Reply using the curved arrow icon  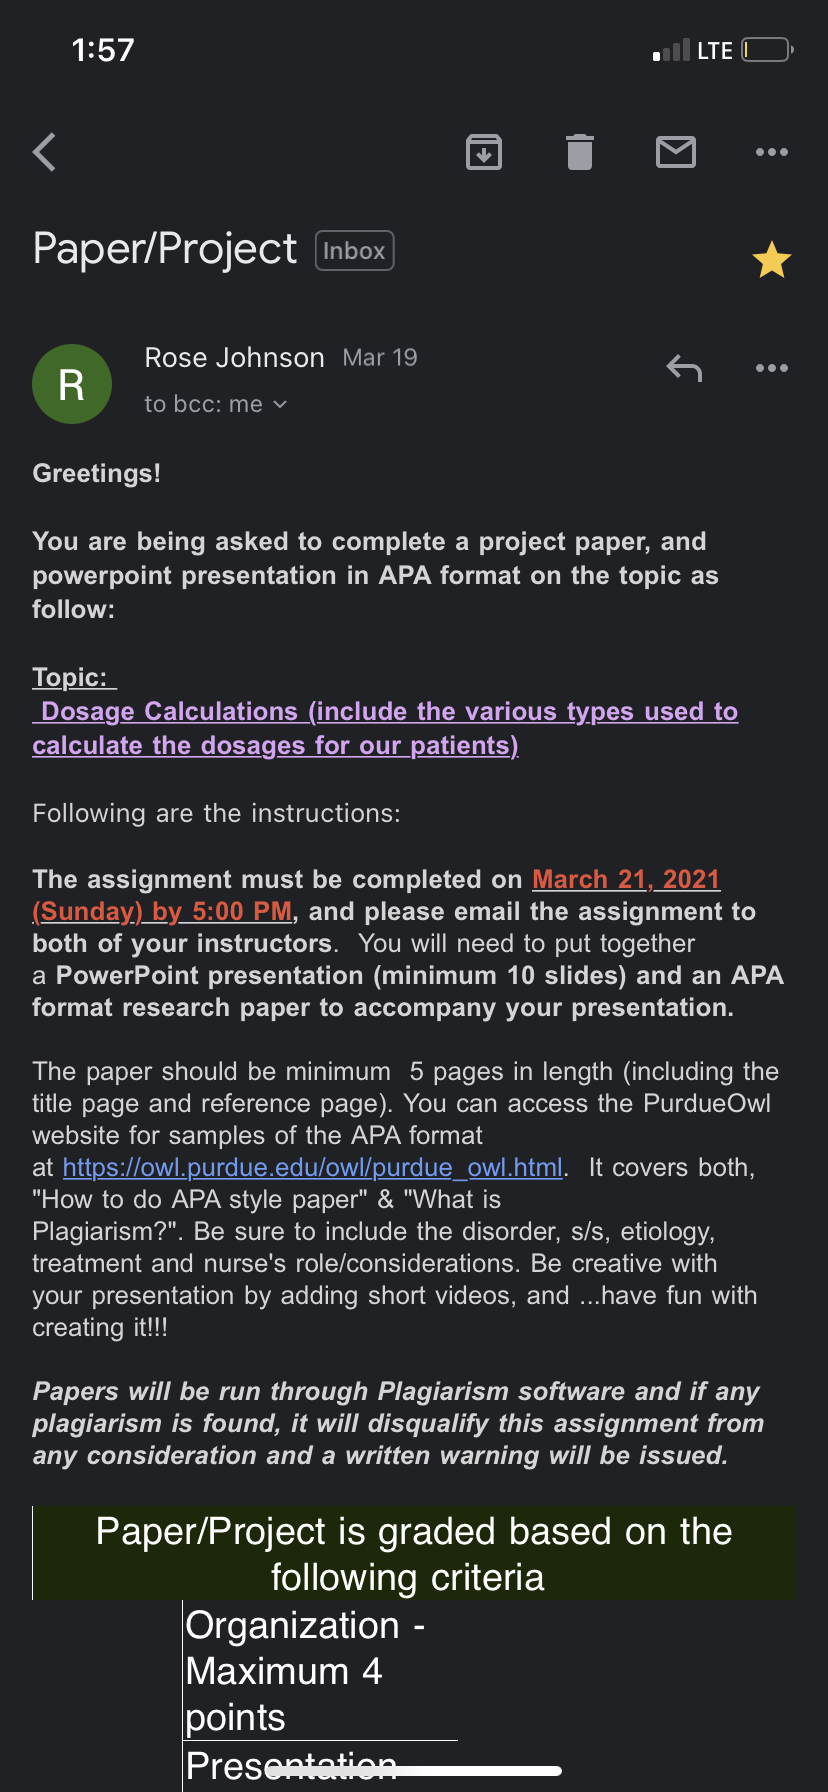coord(685,368)
